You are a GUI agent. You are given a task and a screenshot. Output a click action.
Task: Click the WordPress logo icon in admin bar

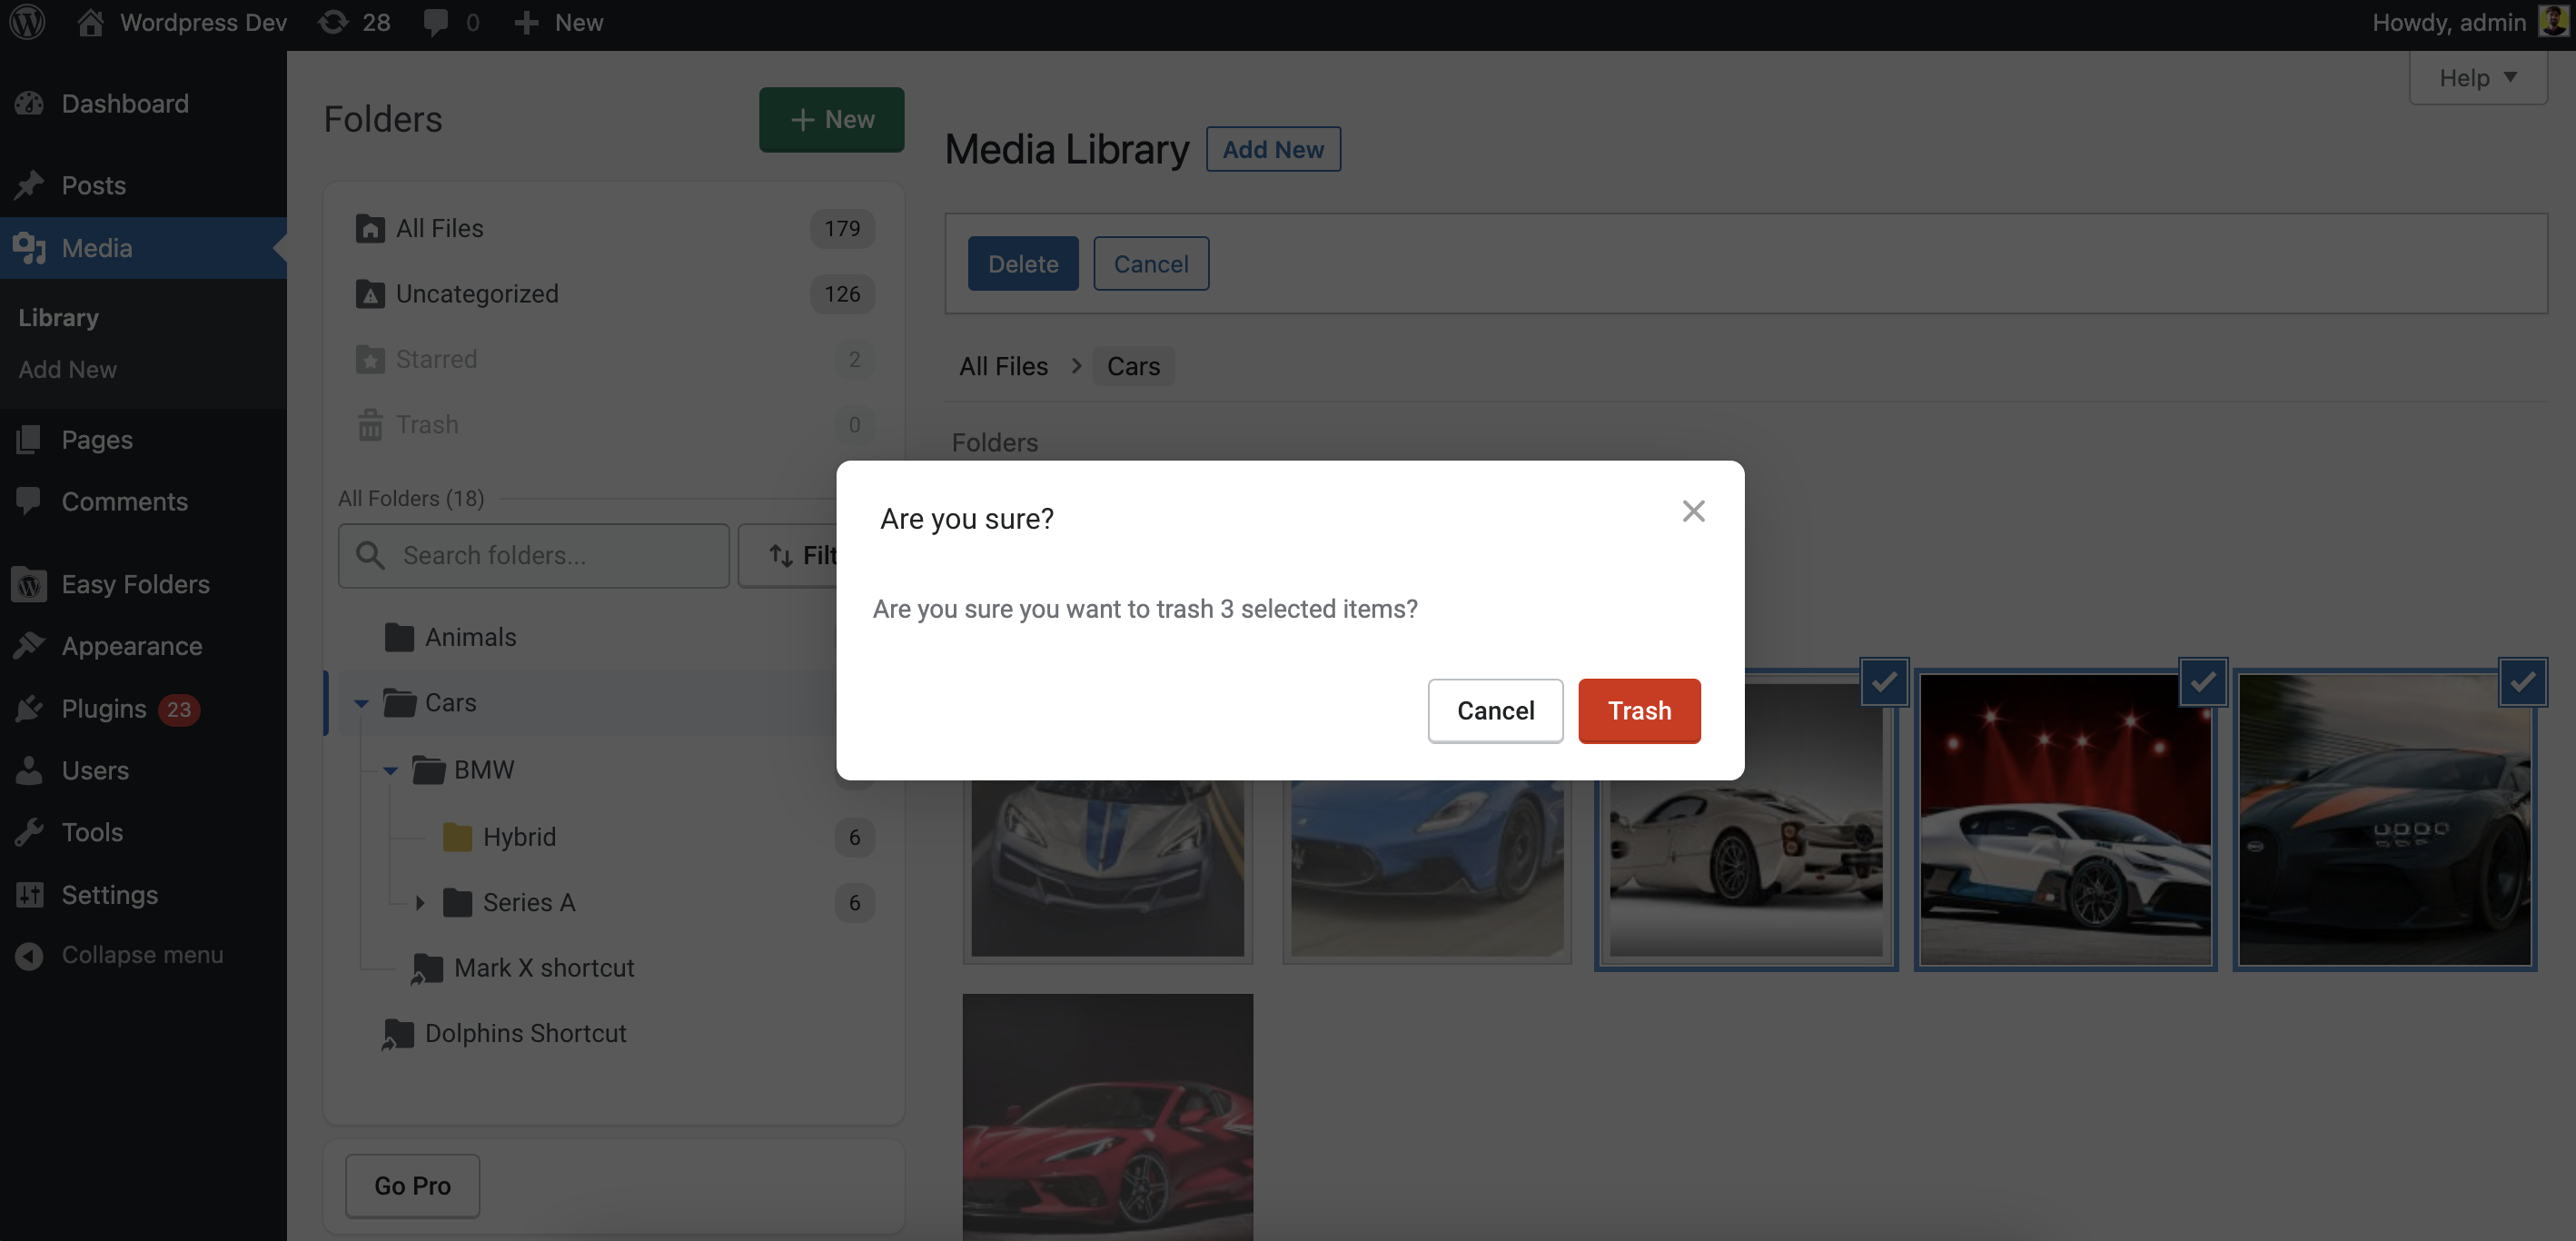coord(27,22)
